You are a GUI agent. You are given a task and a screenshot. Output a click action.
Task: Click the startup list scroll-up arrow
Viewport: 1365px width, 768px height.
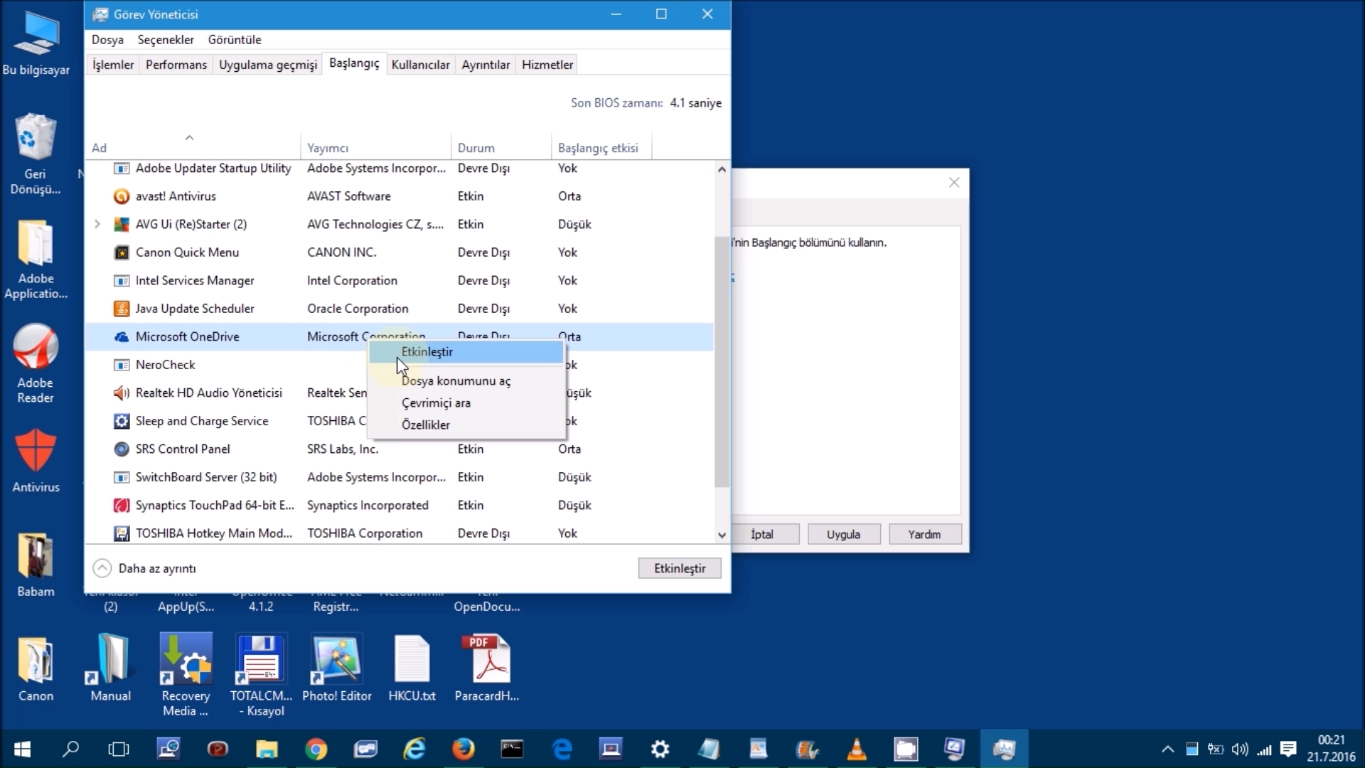click(x=722, y=169)
